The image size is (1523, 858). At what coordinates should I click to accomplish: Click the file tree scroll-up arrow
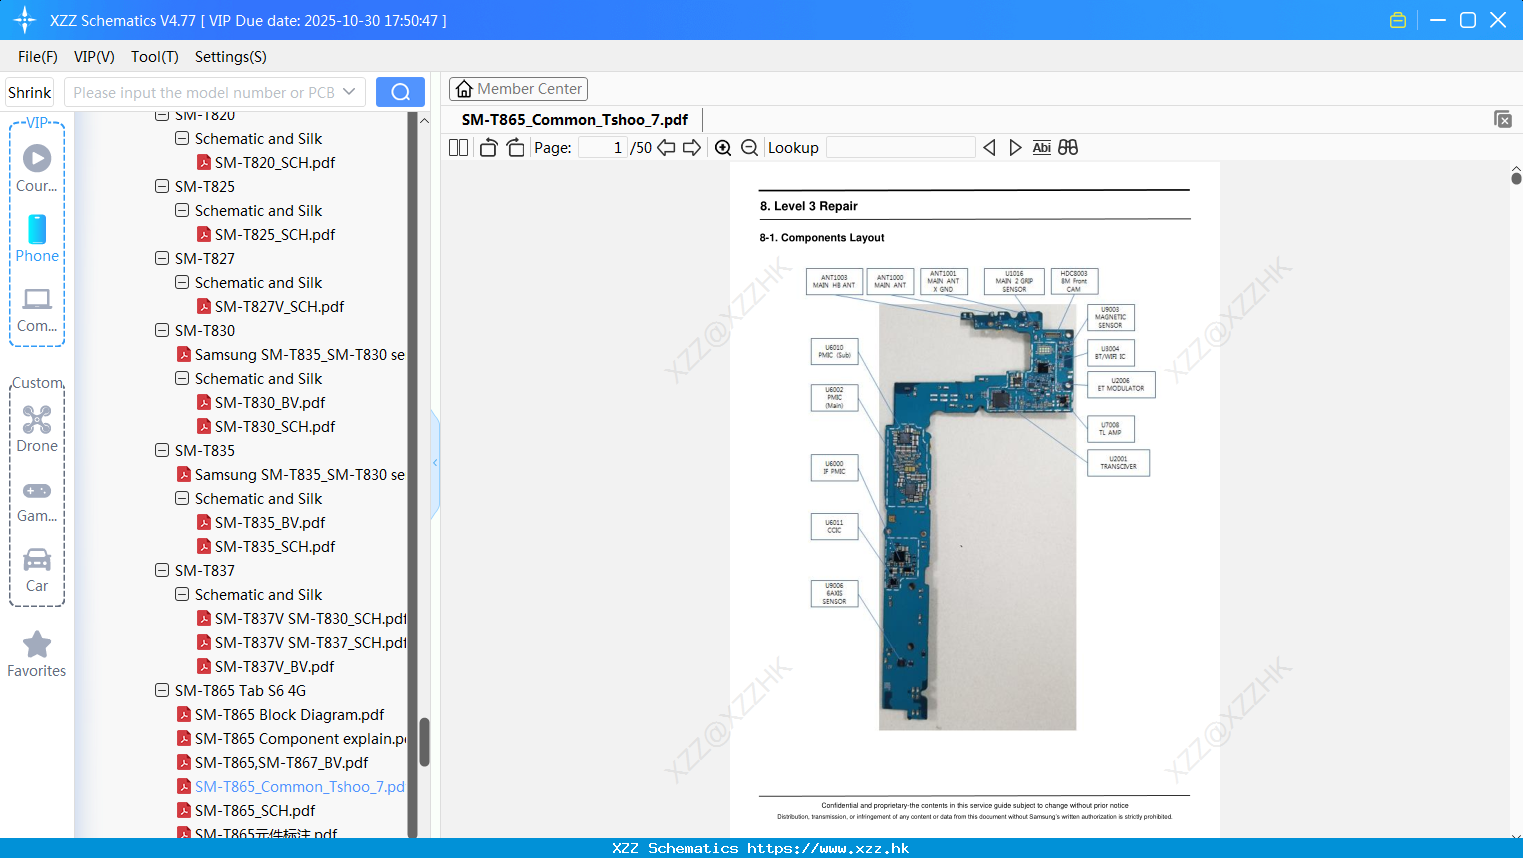click(x=424, y=120)
